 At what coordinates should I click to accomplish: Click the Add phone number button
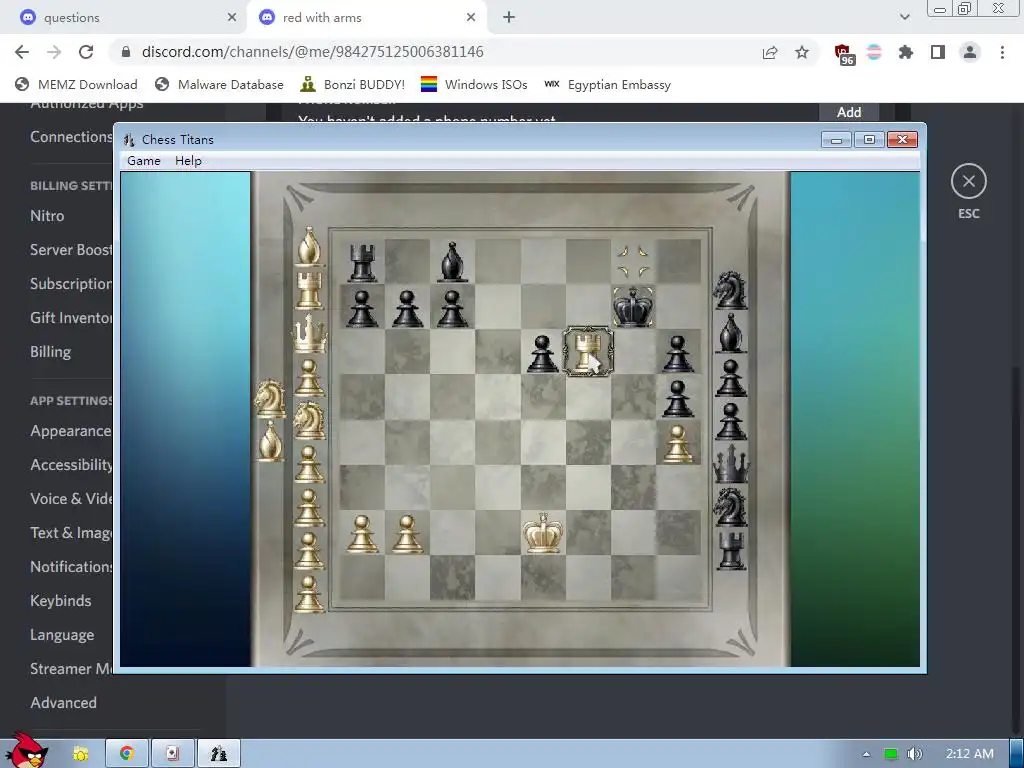point(849,112)
